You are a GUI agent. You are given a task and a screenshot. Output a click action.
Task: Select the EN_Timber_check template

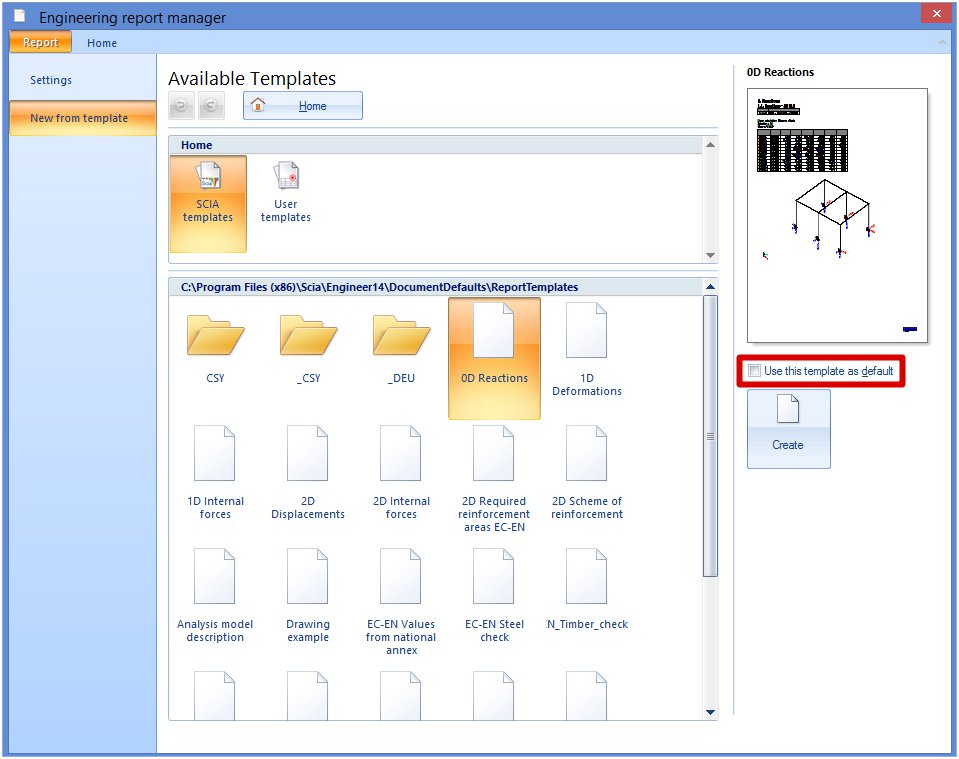pyautogui.click(x=587, y=590)
